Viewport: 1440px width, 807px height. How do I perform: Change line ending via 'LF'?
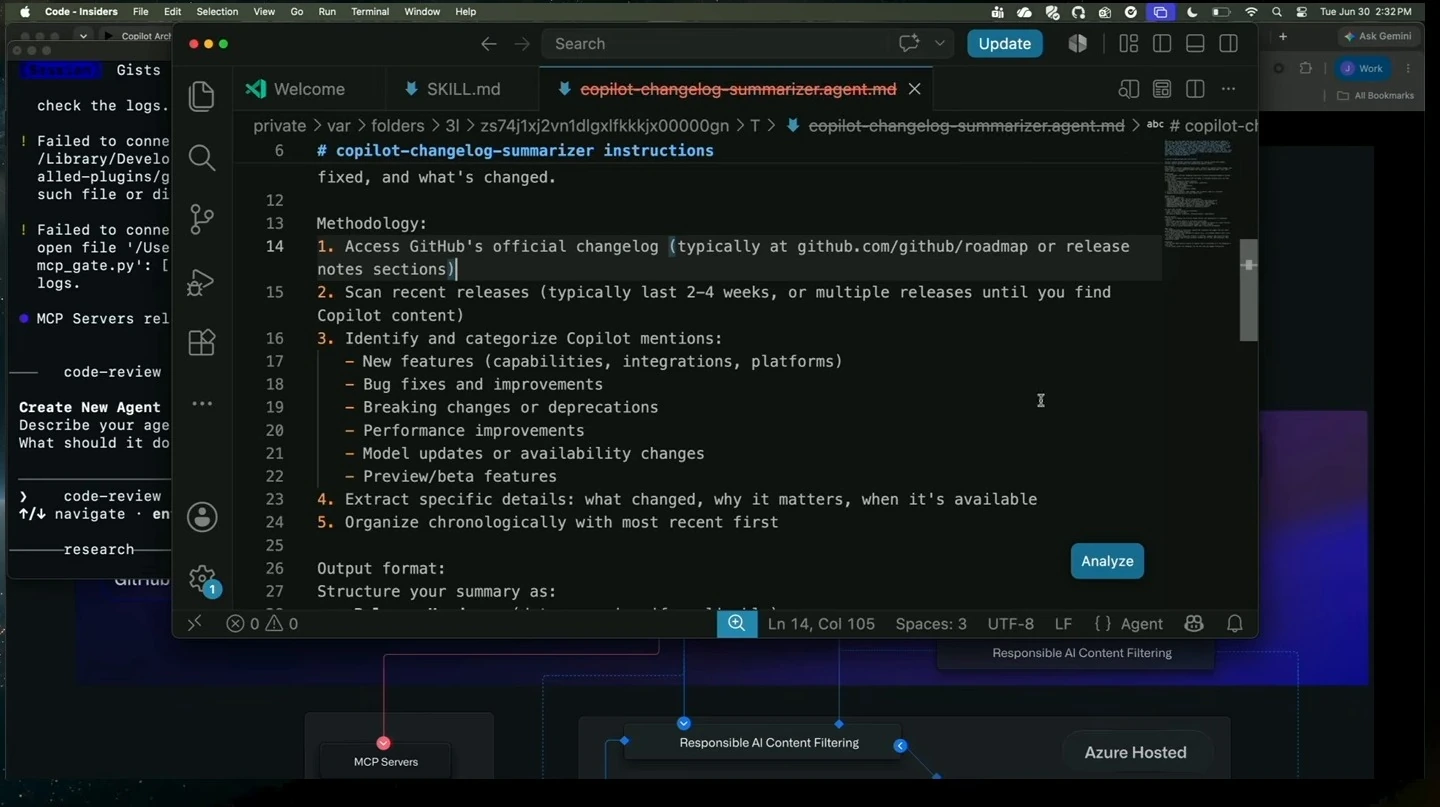pyautogui.click(x=1063, y=623)
